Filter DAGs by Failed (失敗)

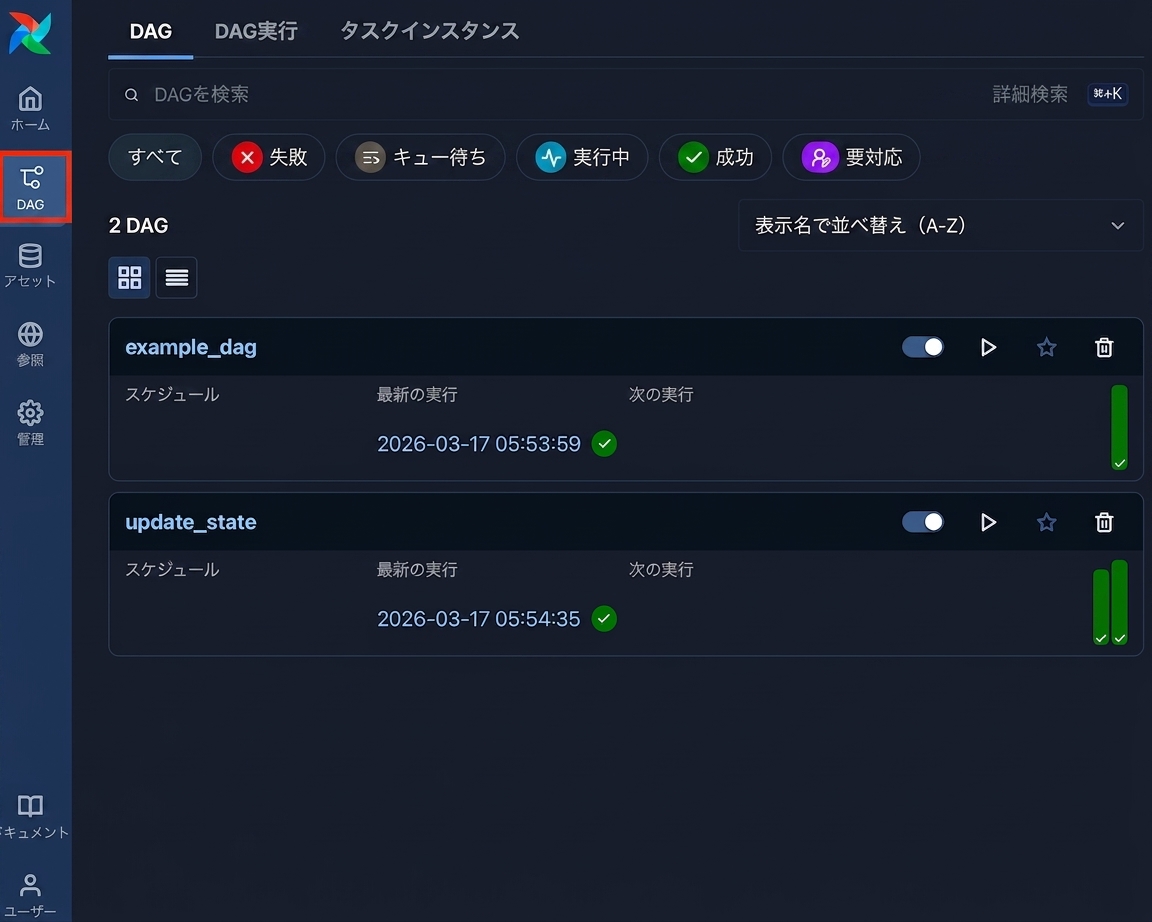[269, 157]
